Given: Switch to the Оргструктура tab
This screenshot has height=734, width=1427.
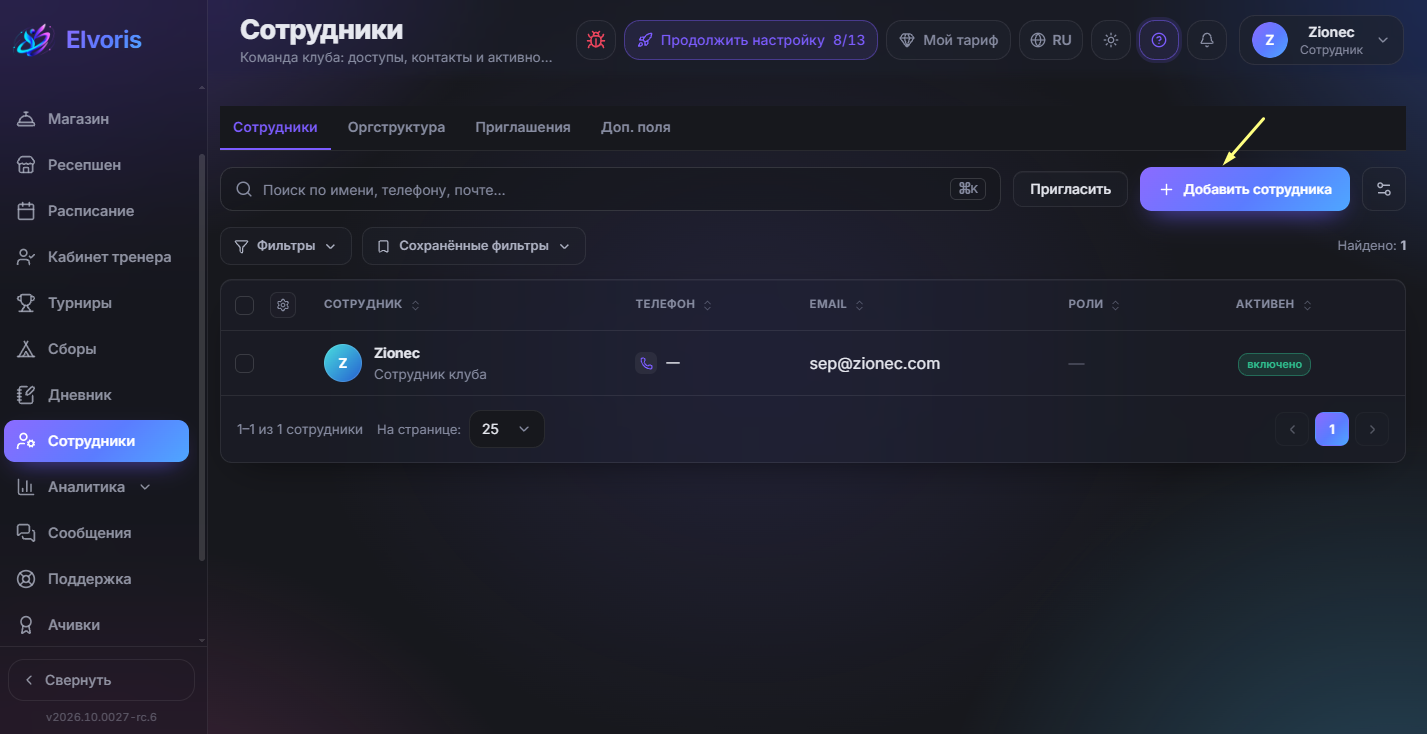Looking at the screenshot, I should coord(396,128).
